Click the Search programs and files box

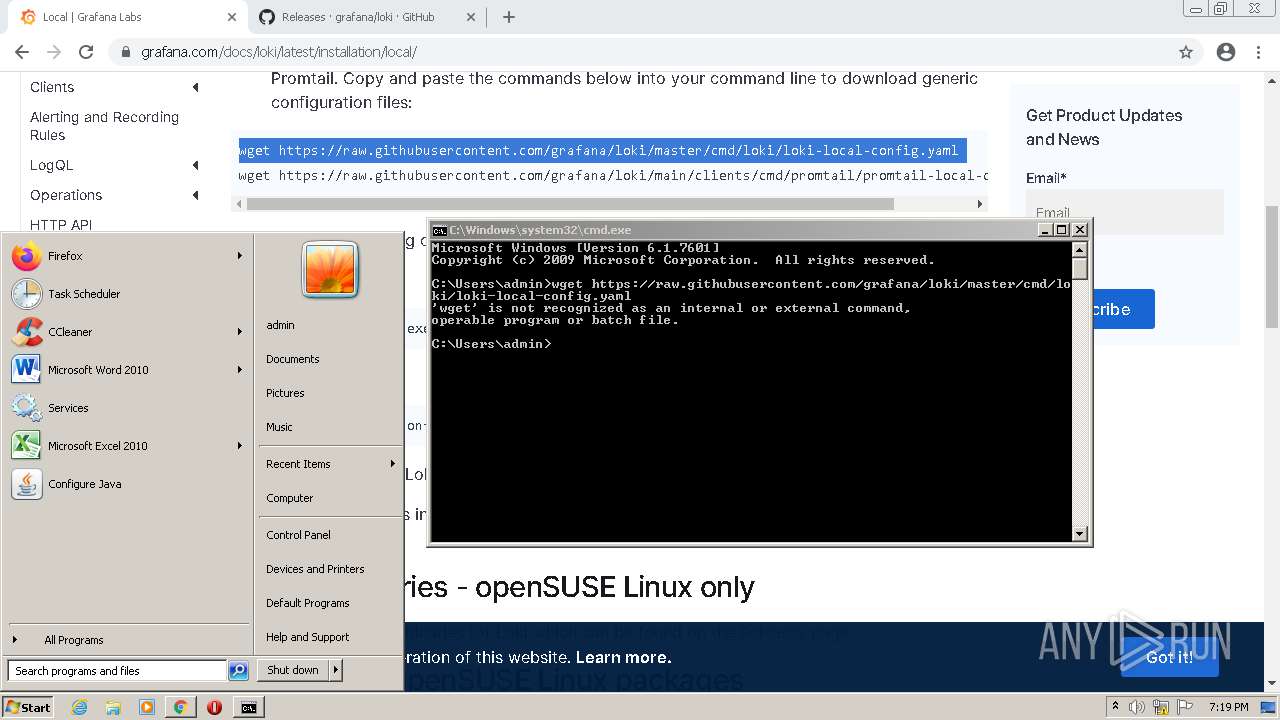point(117,671)
